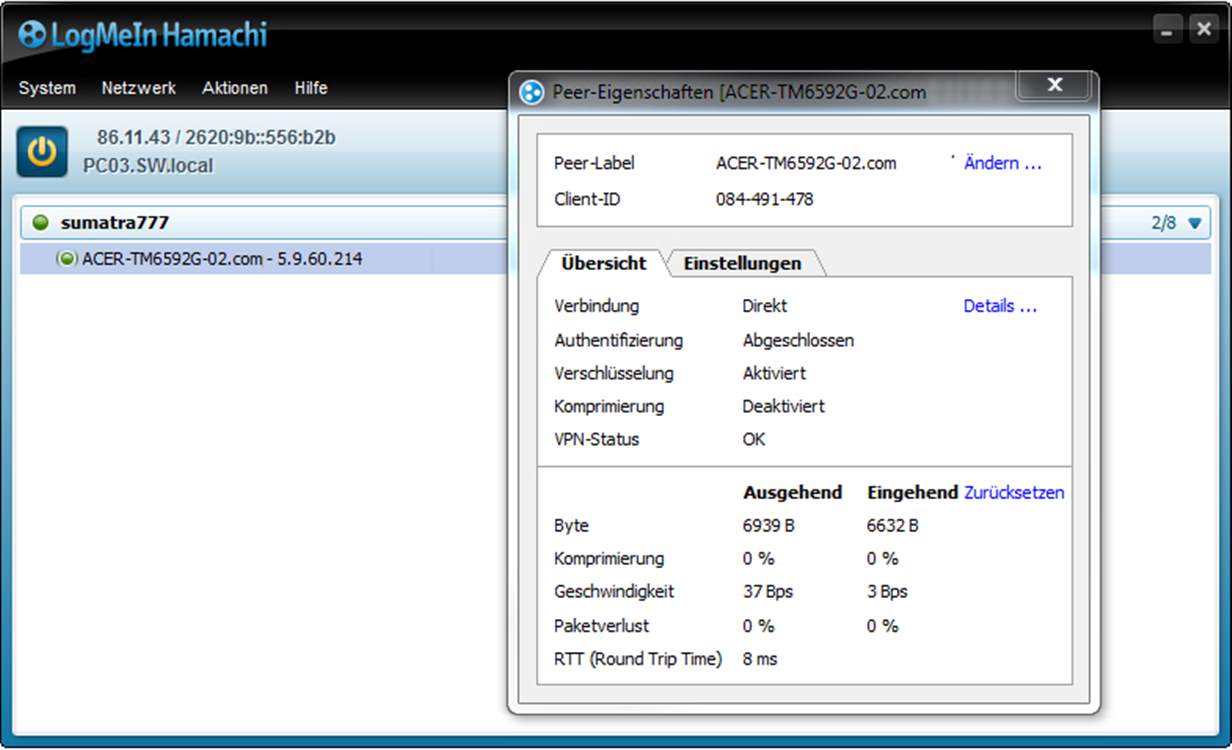The height and width of the screenshot is (750, 1232).
Task: Click the outgoing byte count 6939 B
Action: click(x=768, y=525)
